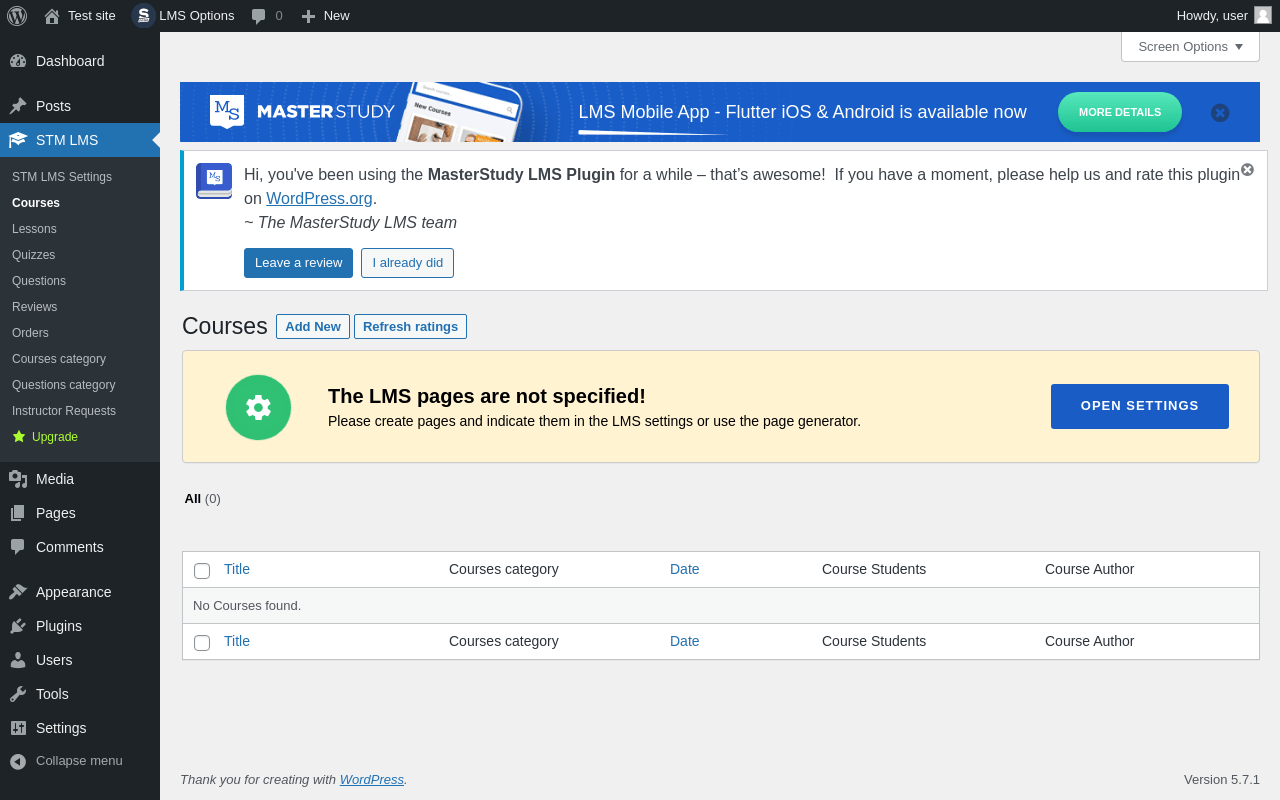Expand the Screen Options panel

click(1190, 46)
